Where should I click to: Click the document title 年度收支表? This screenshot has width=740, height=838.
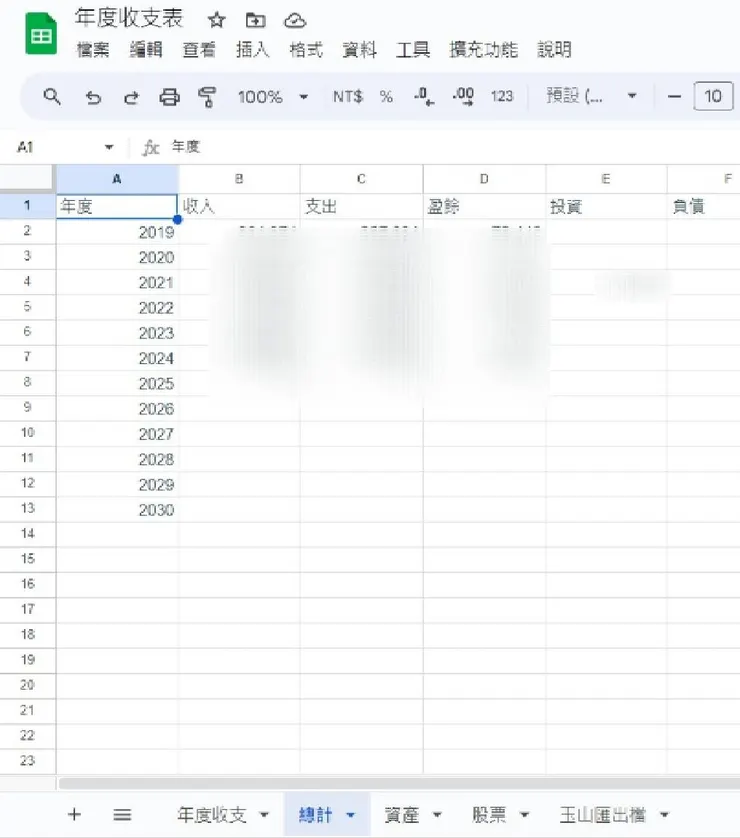pyautogui.click(x=129, y=18)
